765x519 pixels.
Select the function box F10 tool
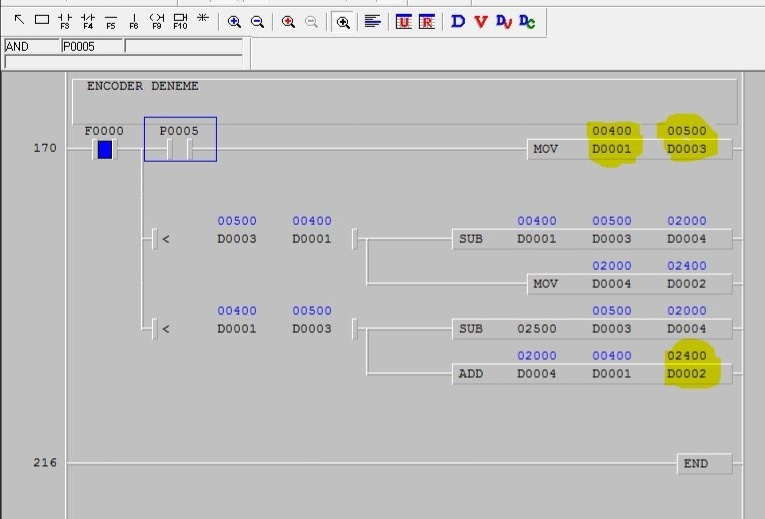point(180,21)
